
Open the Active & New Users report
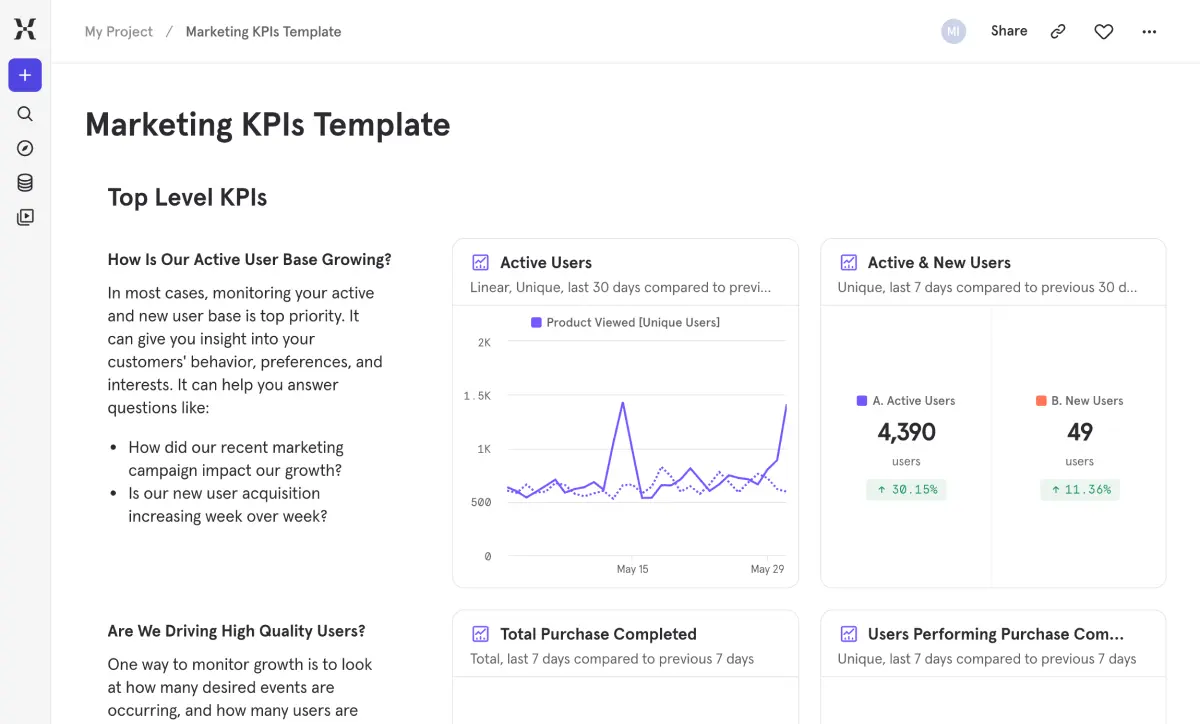[x=938, y=263]
